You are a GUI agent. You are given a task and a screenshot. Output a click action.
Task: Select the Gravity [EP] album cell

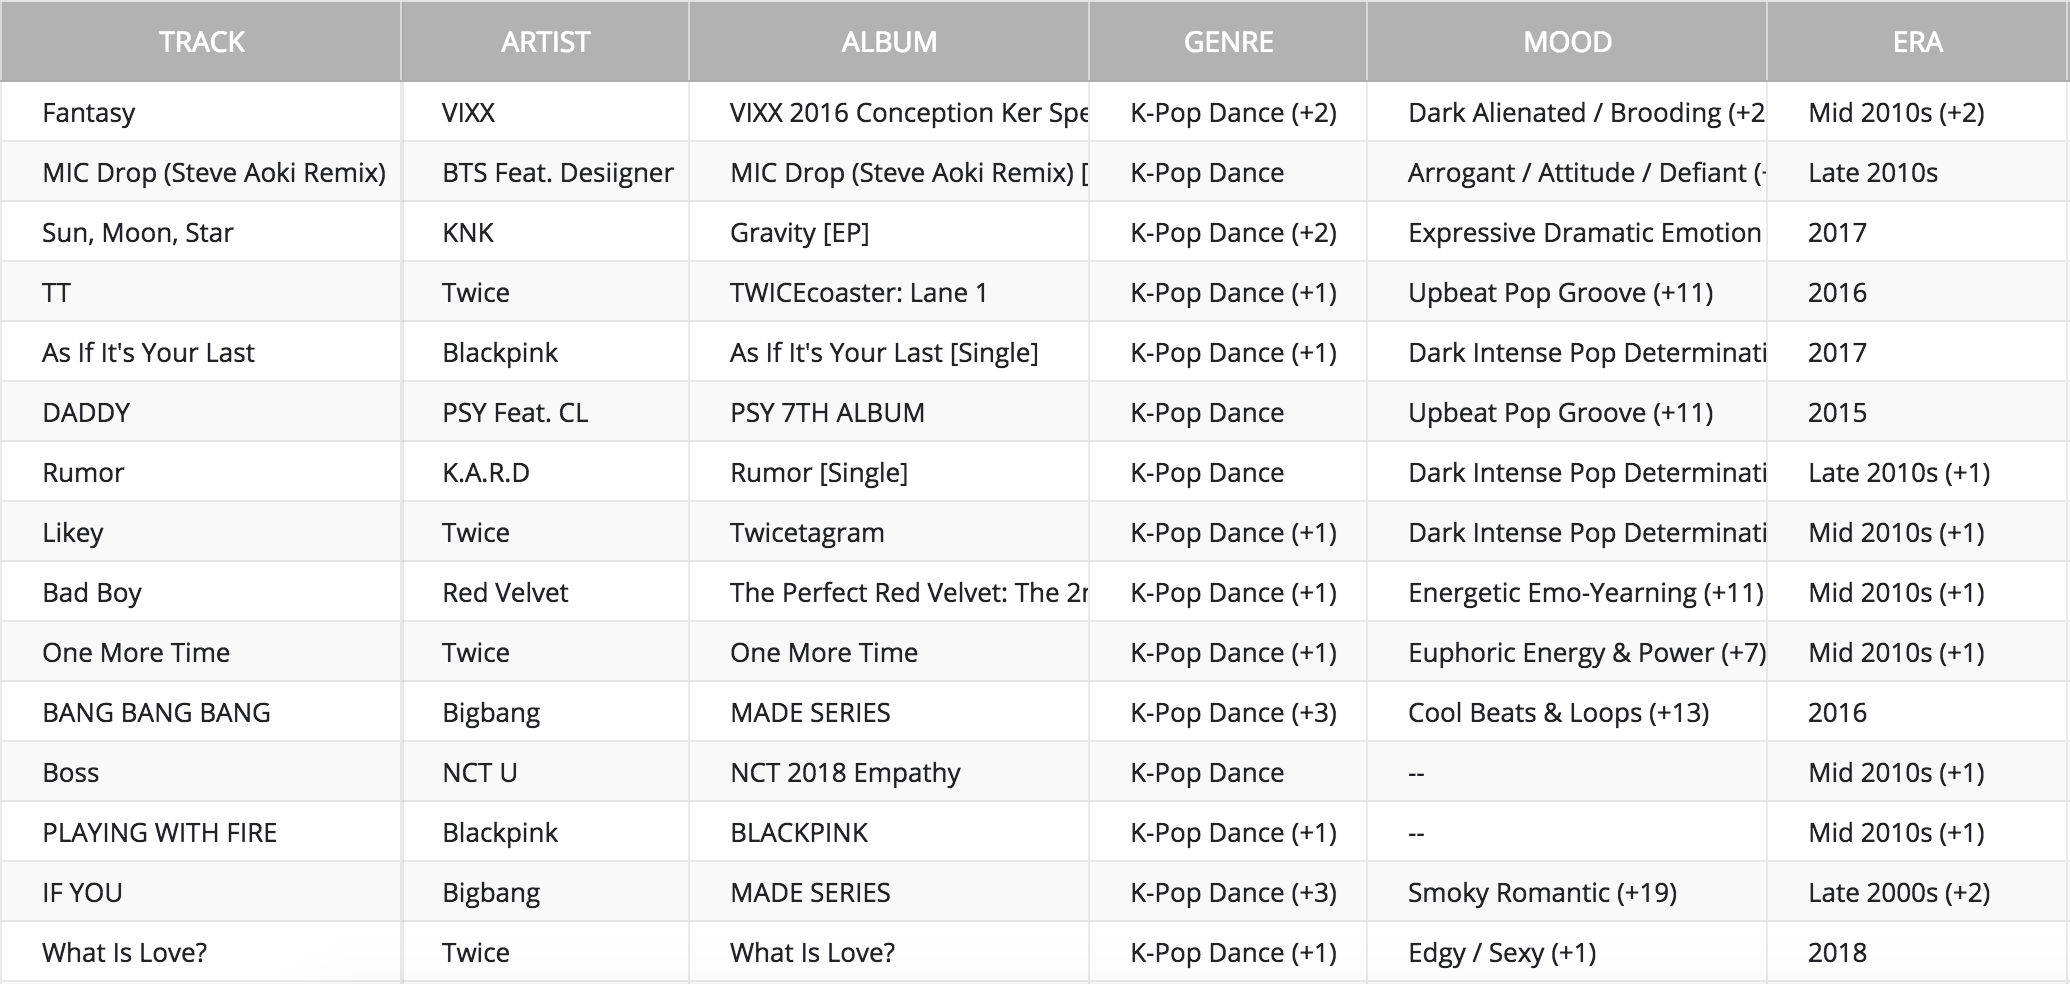(x=800, y=233)
